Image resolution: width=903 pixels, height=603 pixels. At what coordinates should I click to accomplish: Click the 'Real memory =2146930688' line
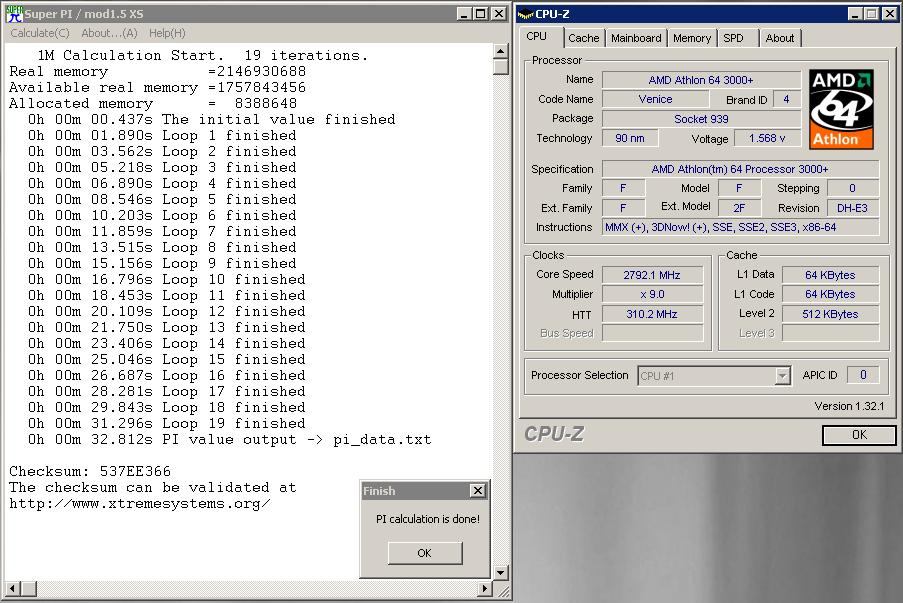pyautogui.click(x=157, y=71)
